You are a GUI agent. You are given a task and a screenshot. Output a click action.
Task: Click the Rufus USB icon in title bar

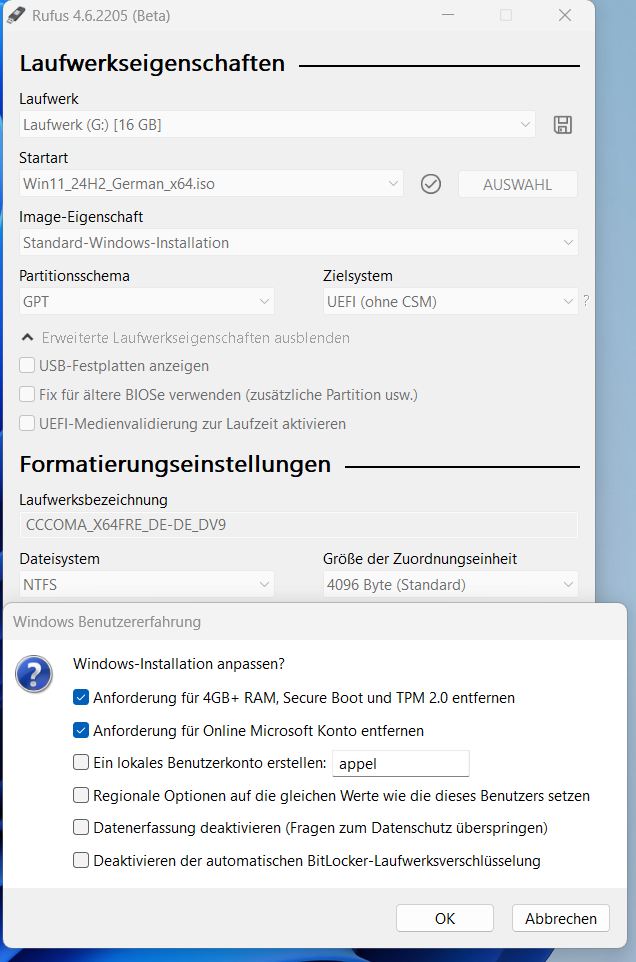(15, 15)
